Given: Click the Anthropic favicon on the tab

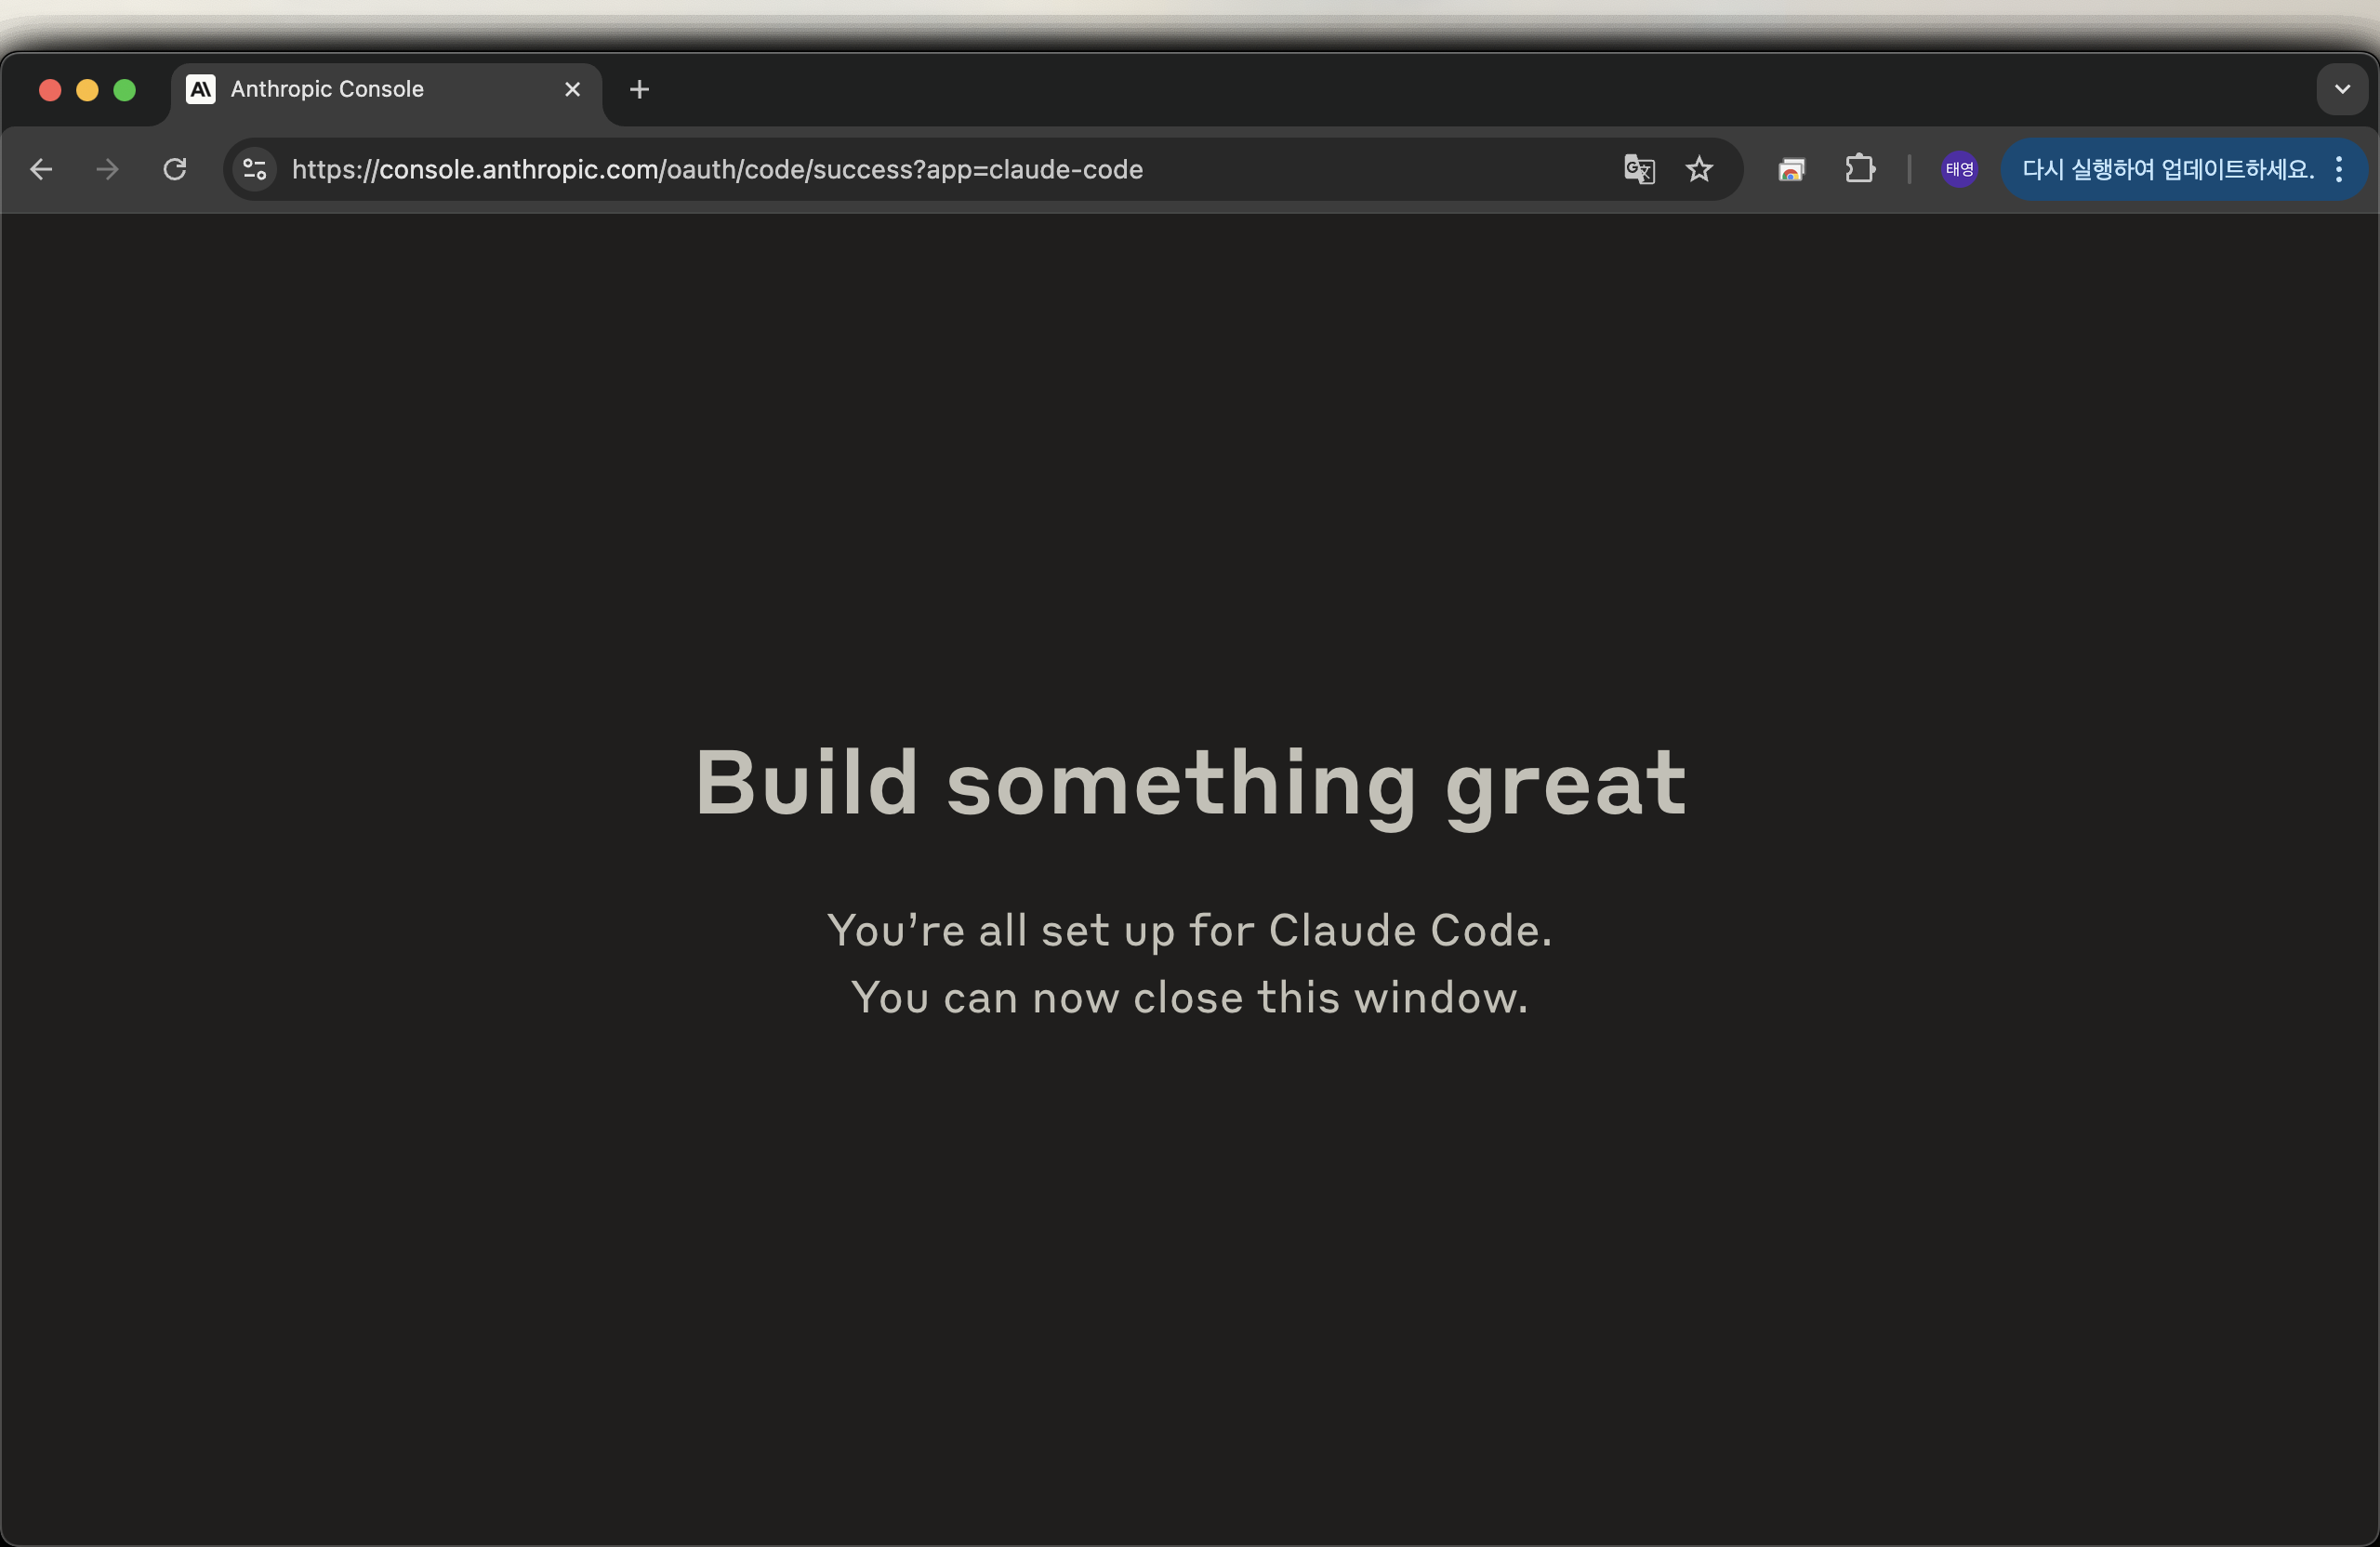Looking at the screenshot, I should [201, 89].
